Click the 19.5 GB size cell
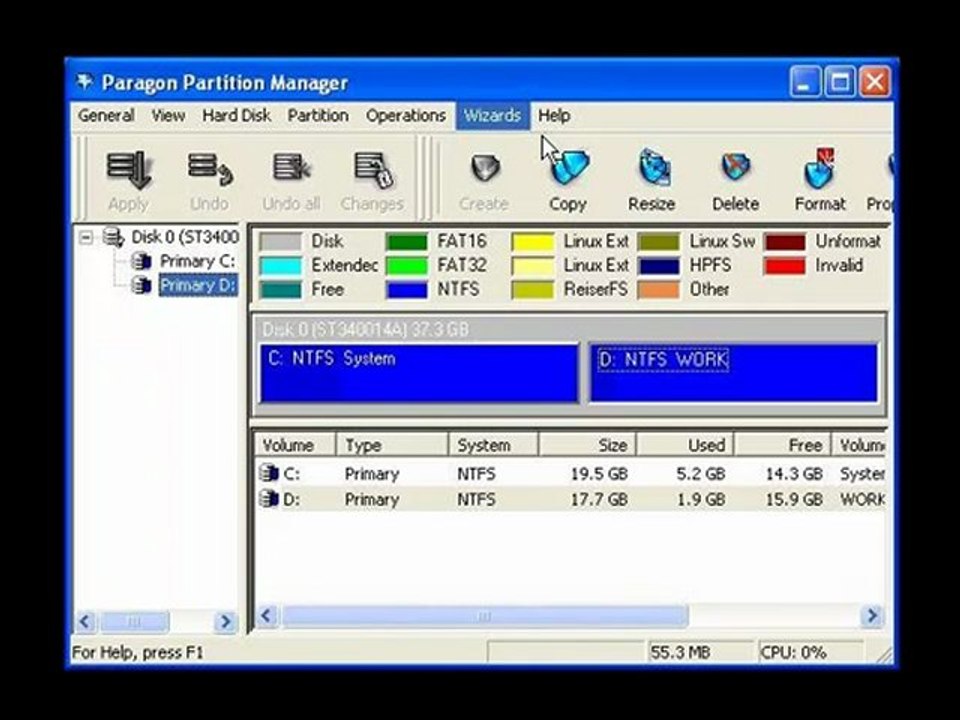The width and height of the screenshot is (960, 720). (x=599, y=474)
